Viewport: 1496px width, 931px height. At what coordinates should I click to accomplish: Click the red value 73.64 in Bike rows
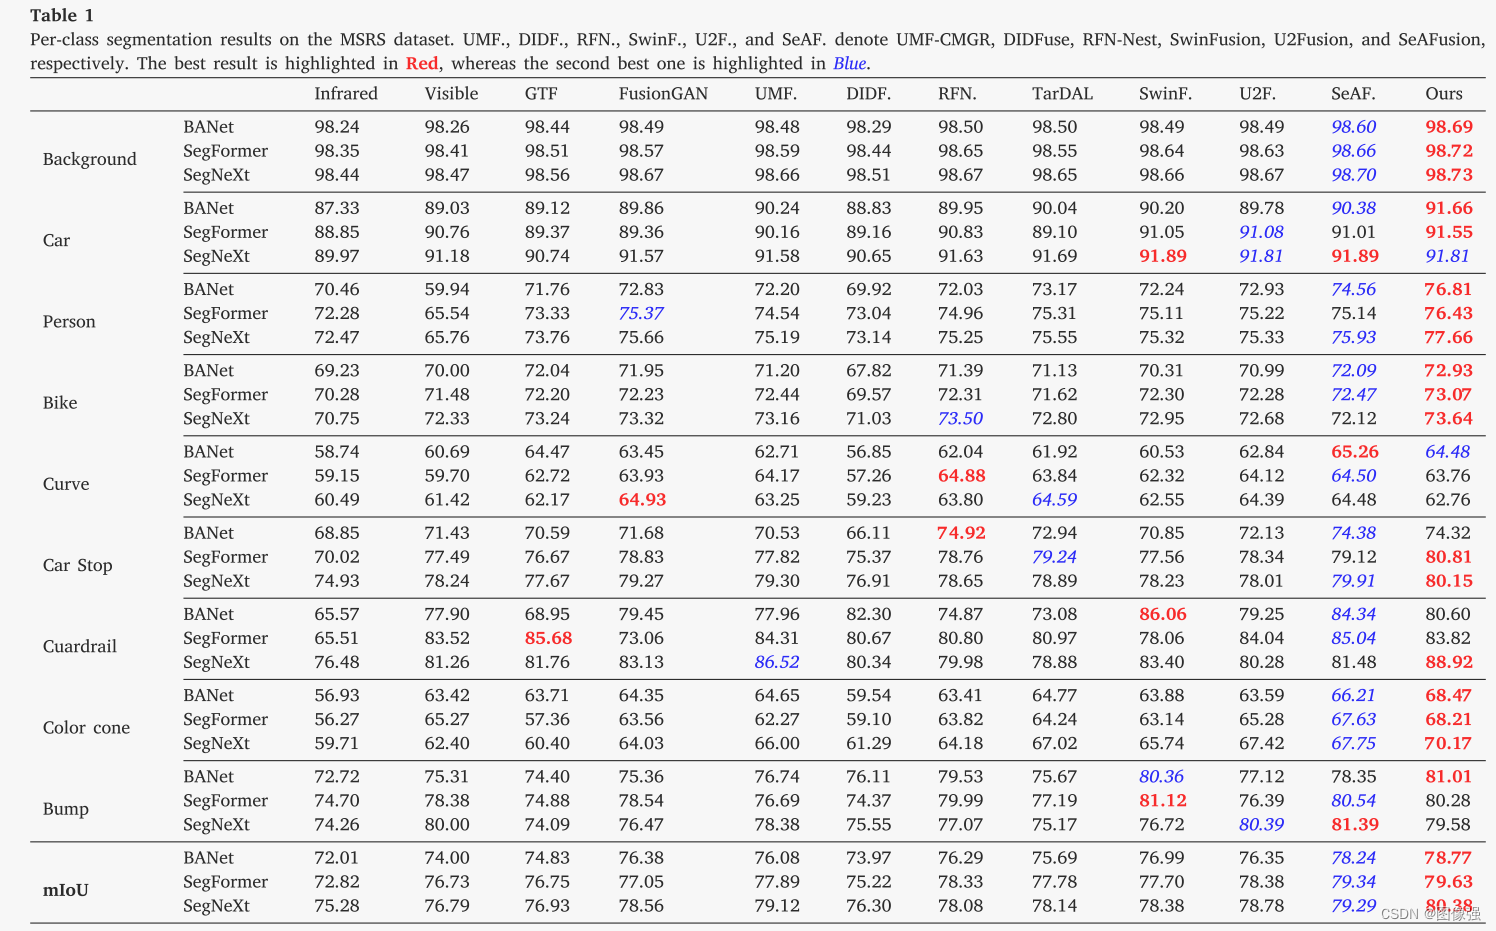(x=1449, y=419)
